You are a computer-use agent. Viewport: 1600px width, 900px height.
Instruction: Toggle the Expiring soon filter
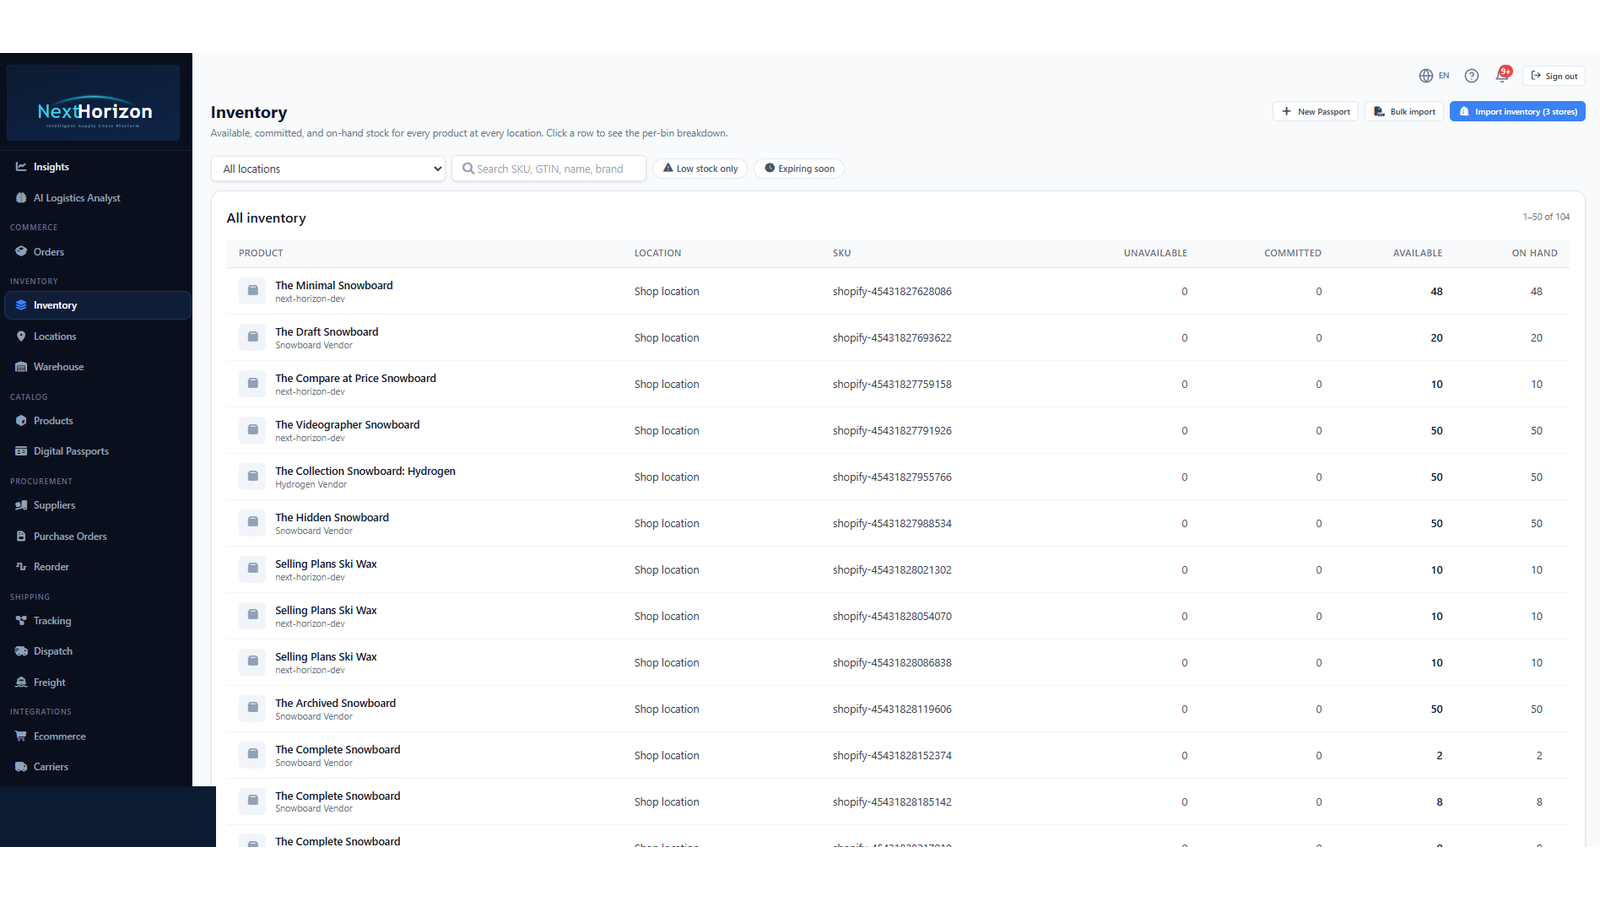click(x=799, y=169)
